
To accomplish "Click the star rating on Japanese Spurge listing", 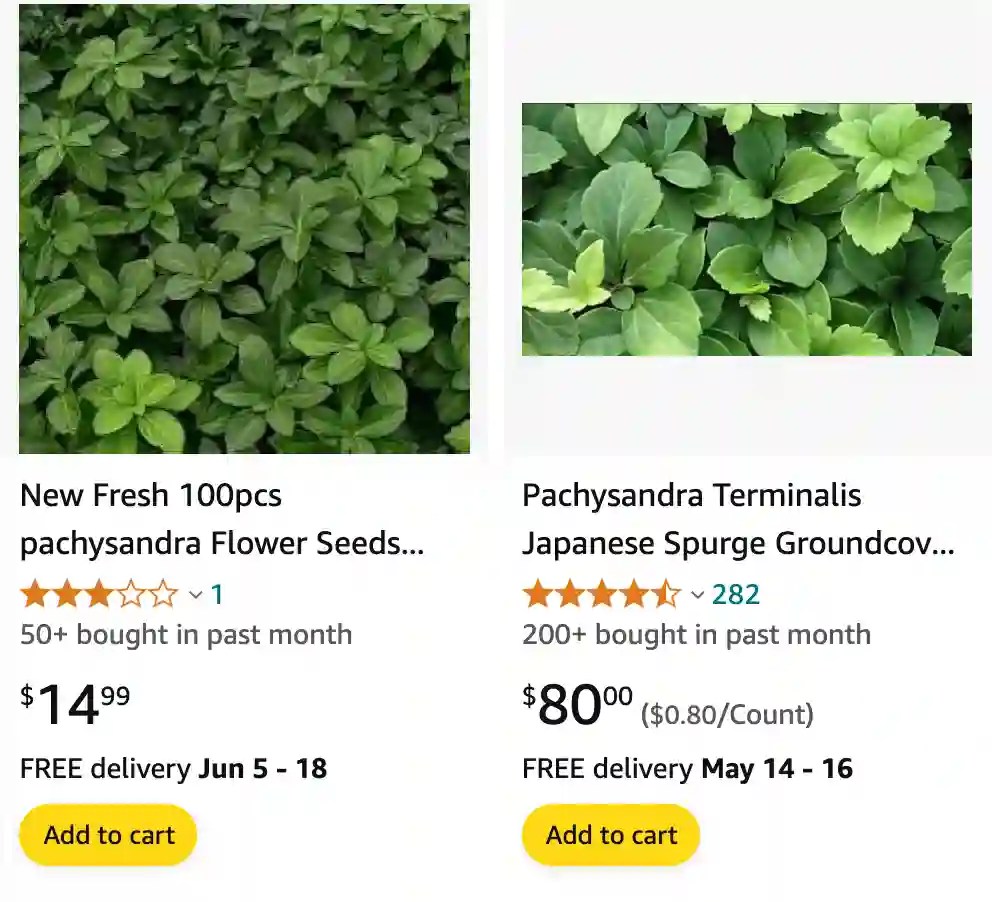I will click(x=600, y=595).
